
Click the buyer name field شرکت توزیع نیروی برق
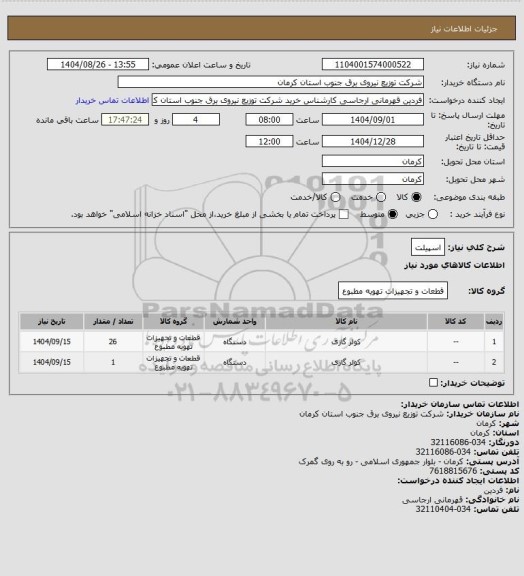point(270,82)
